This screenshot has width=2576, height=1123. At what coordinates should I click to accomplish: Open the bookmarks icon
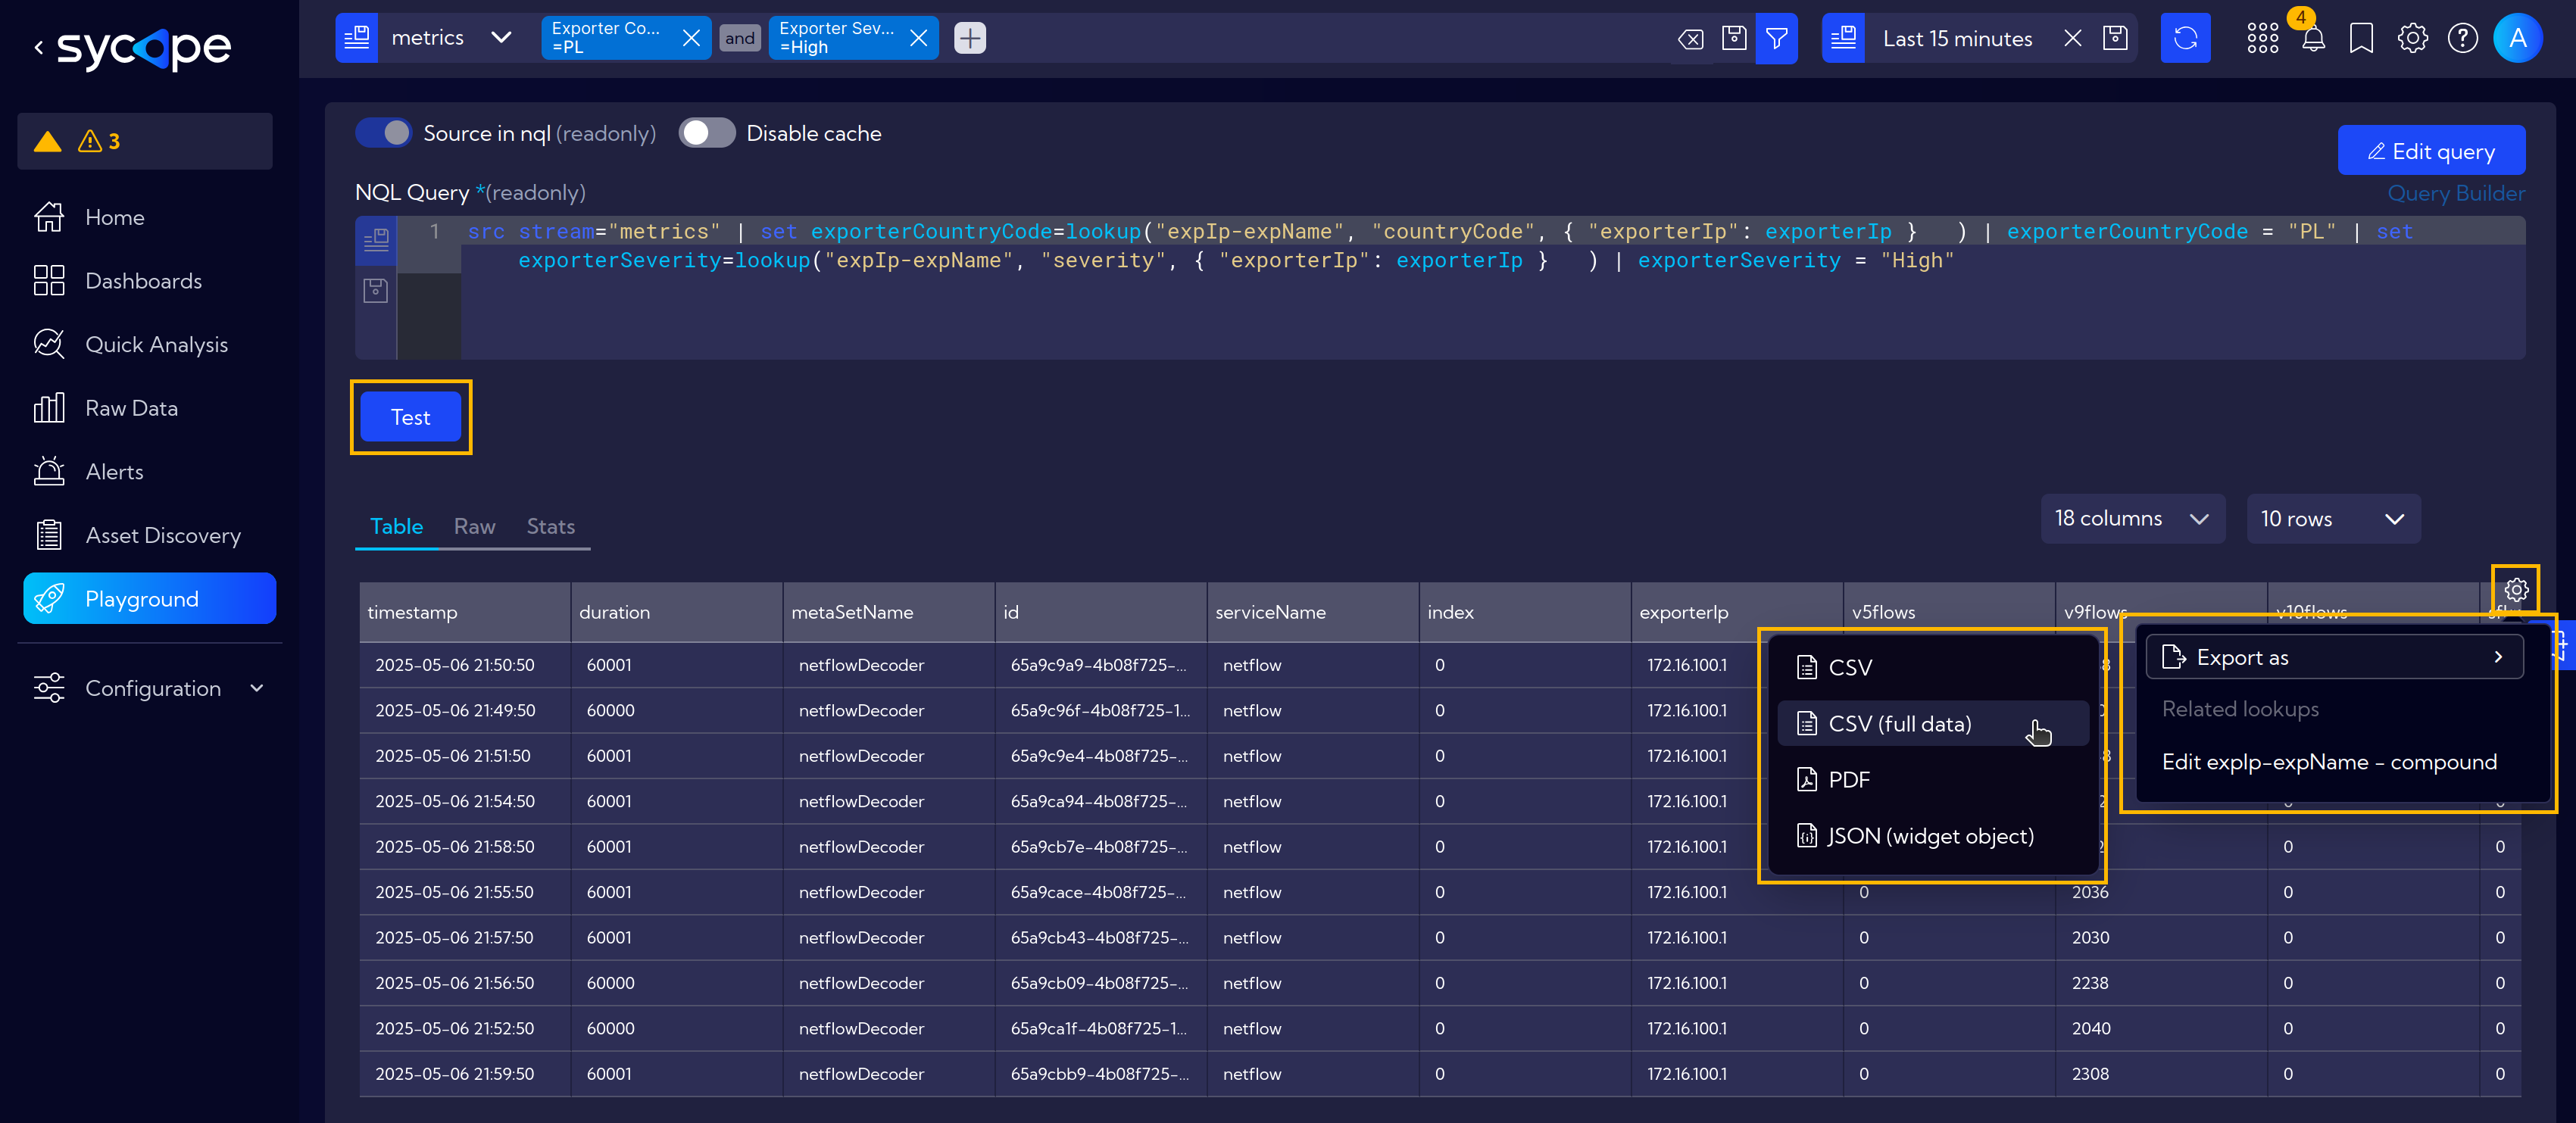pos(2361,38)
